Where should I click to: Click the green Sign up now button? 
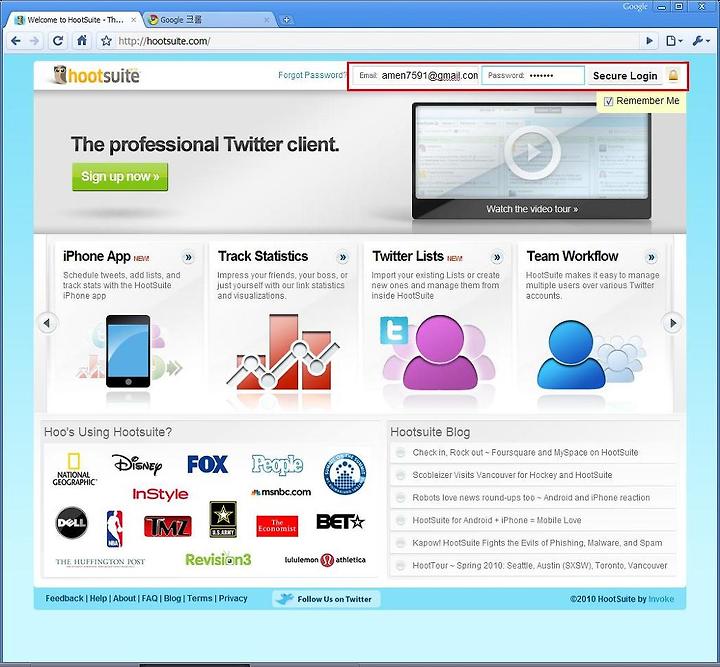point(120,176)
